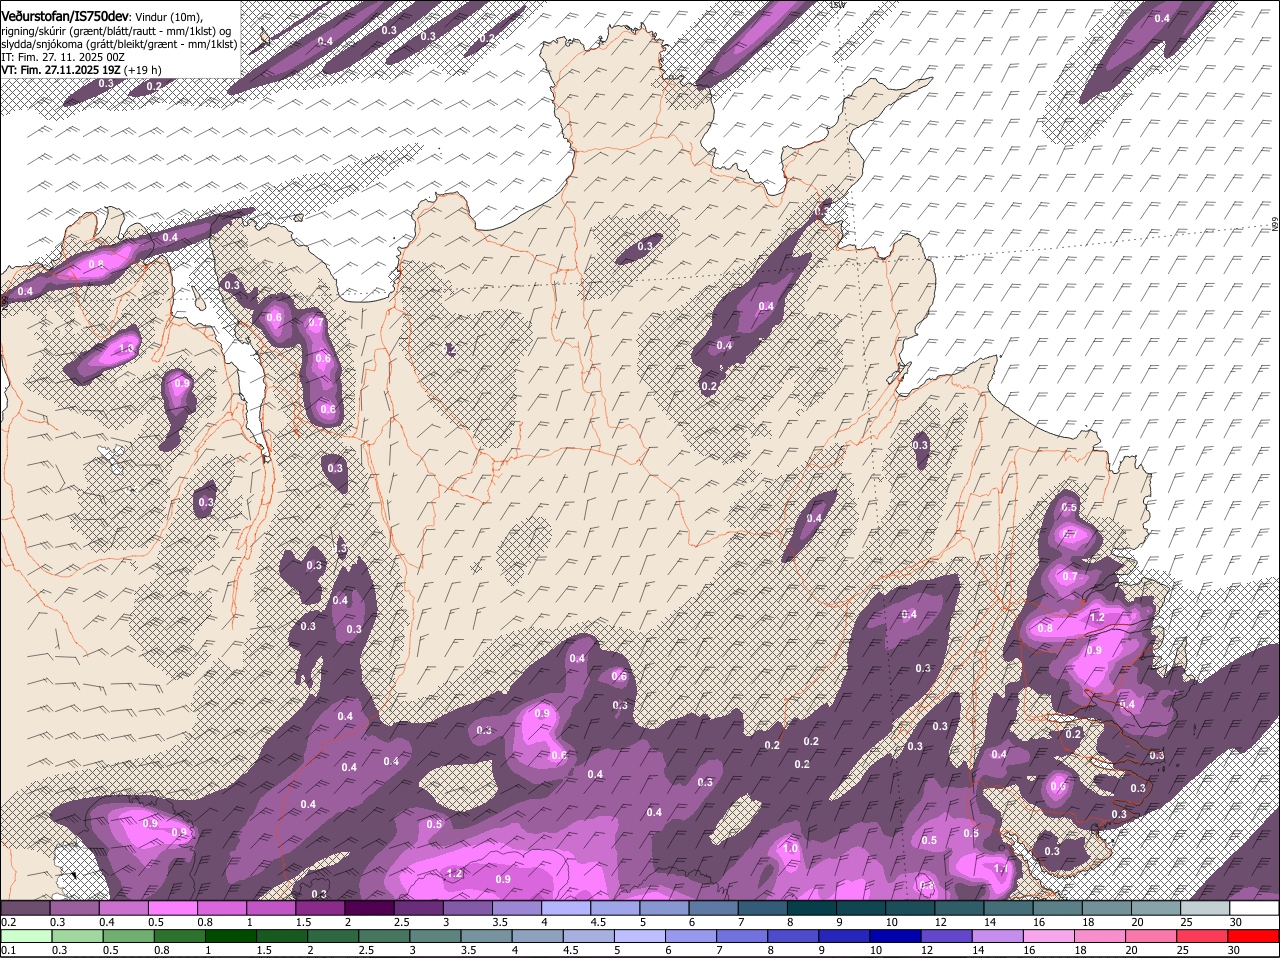Pick the red 30 swatch in the lower color bar
The width and height of the screenshot is (1280, 958).
click(x=1253, y=936)
